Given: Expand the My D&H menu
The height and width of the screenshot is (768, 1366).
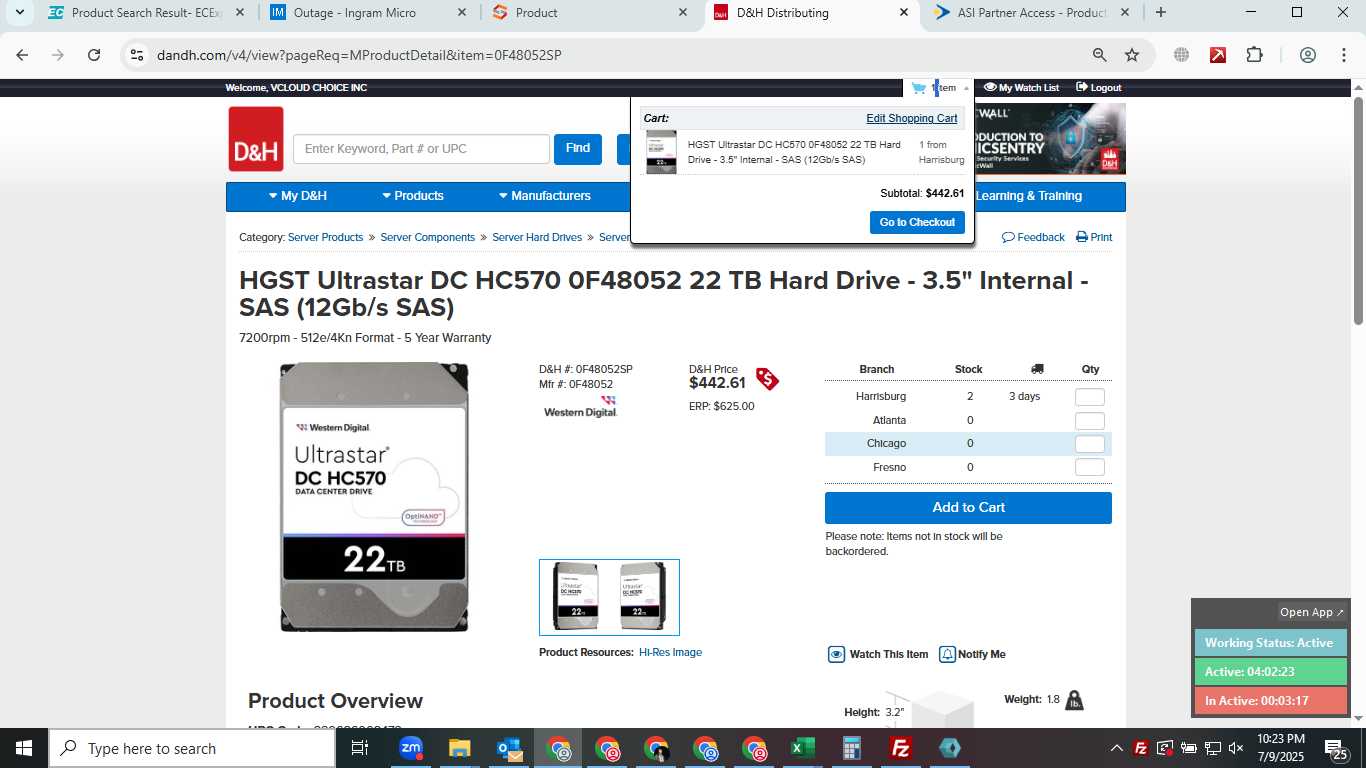Looking at the screenshot, I should tap(298, 196).
